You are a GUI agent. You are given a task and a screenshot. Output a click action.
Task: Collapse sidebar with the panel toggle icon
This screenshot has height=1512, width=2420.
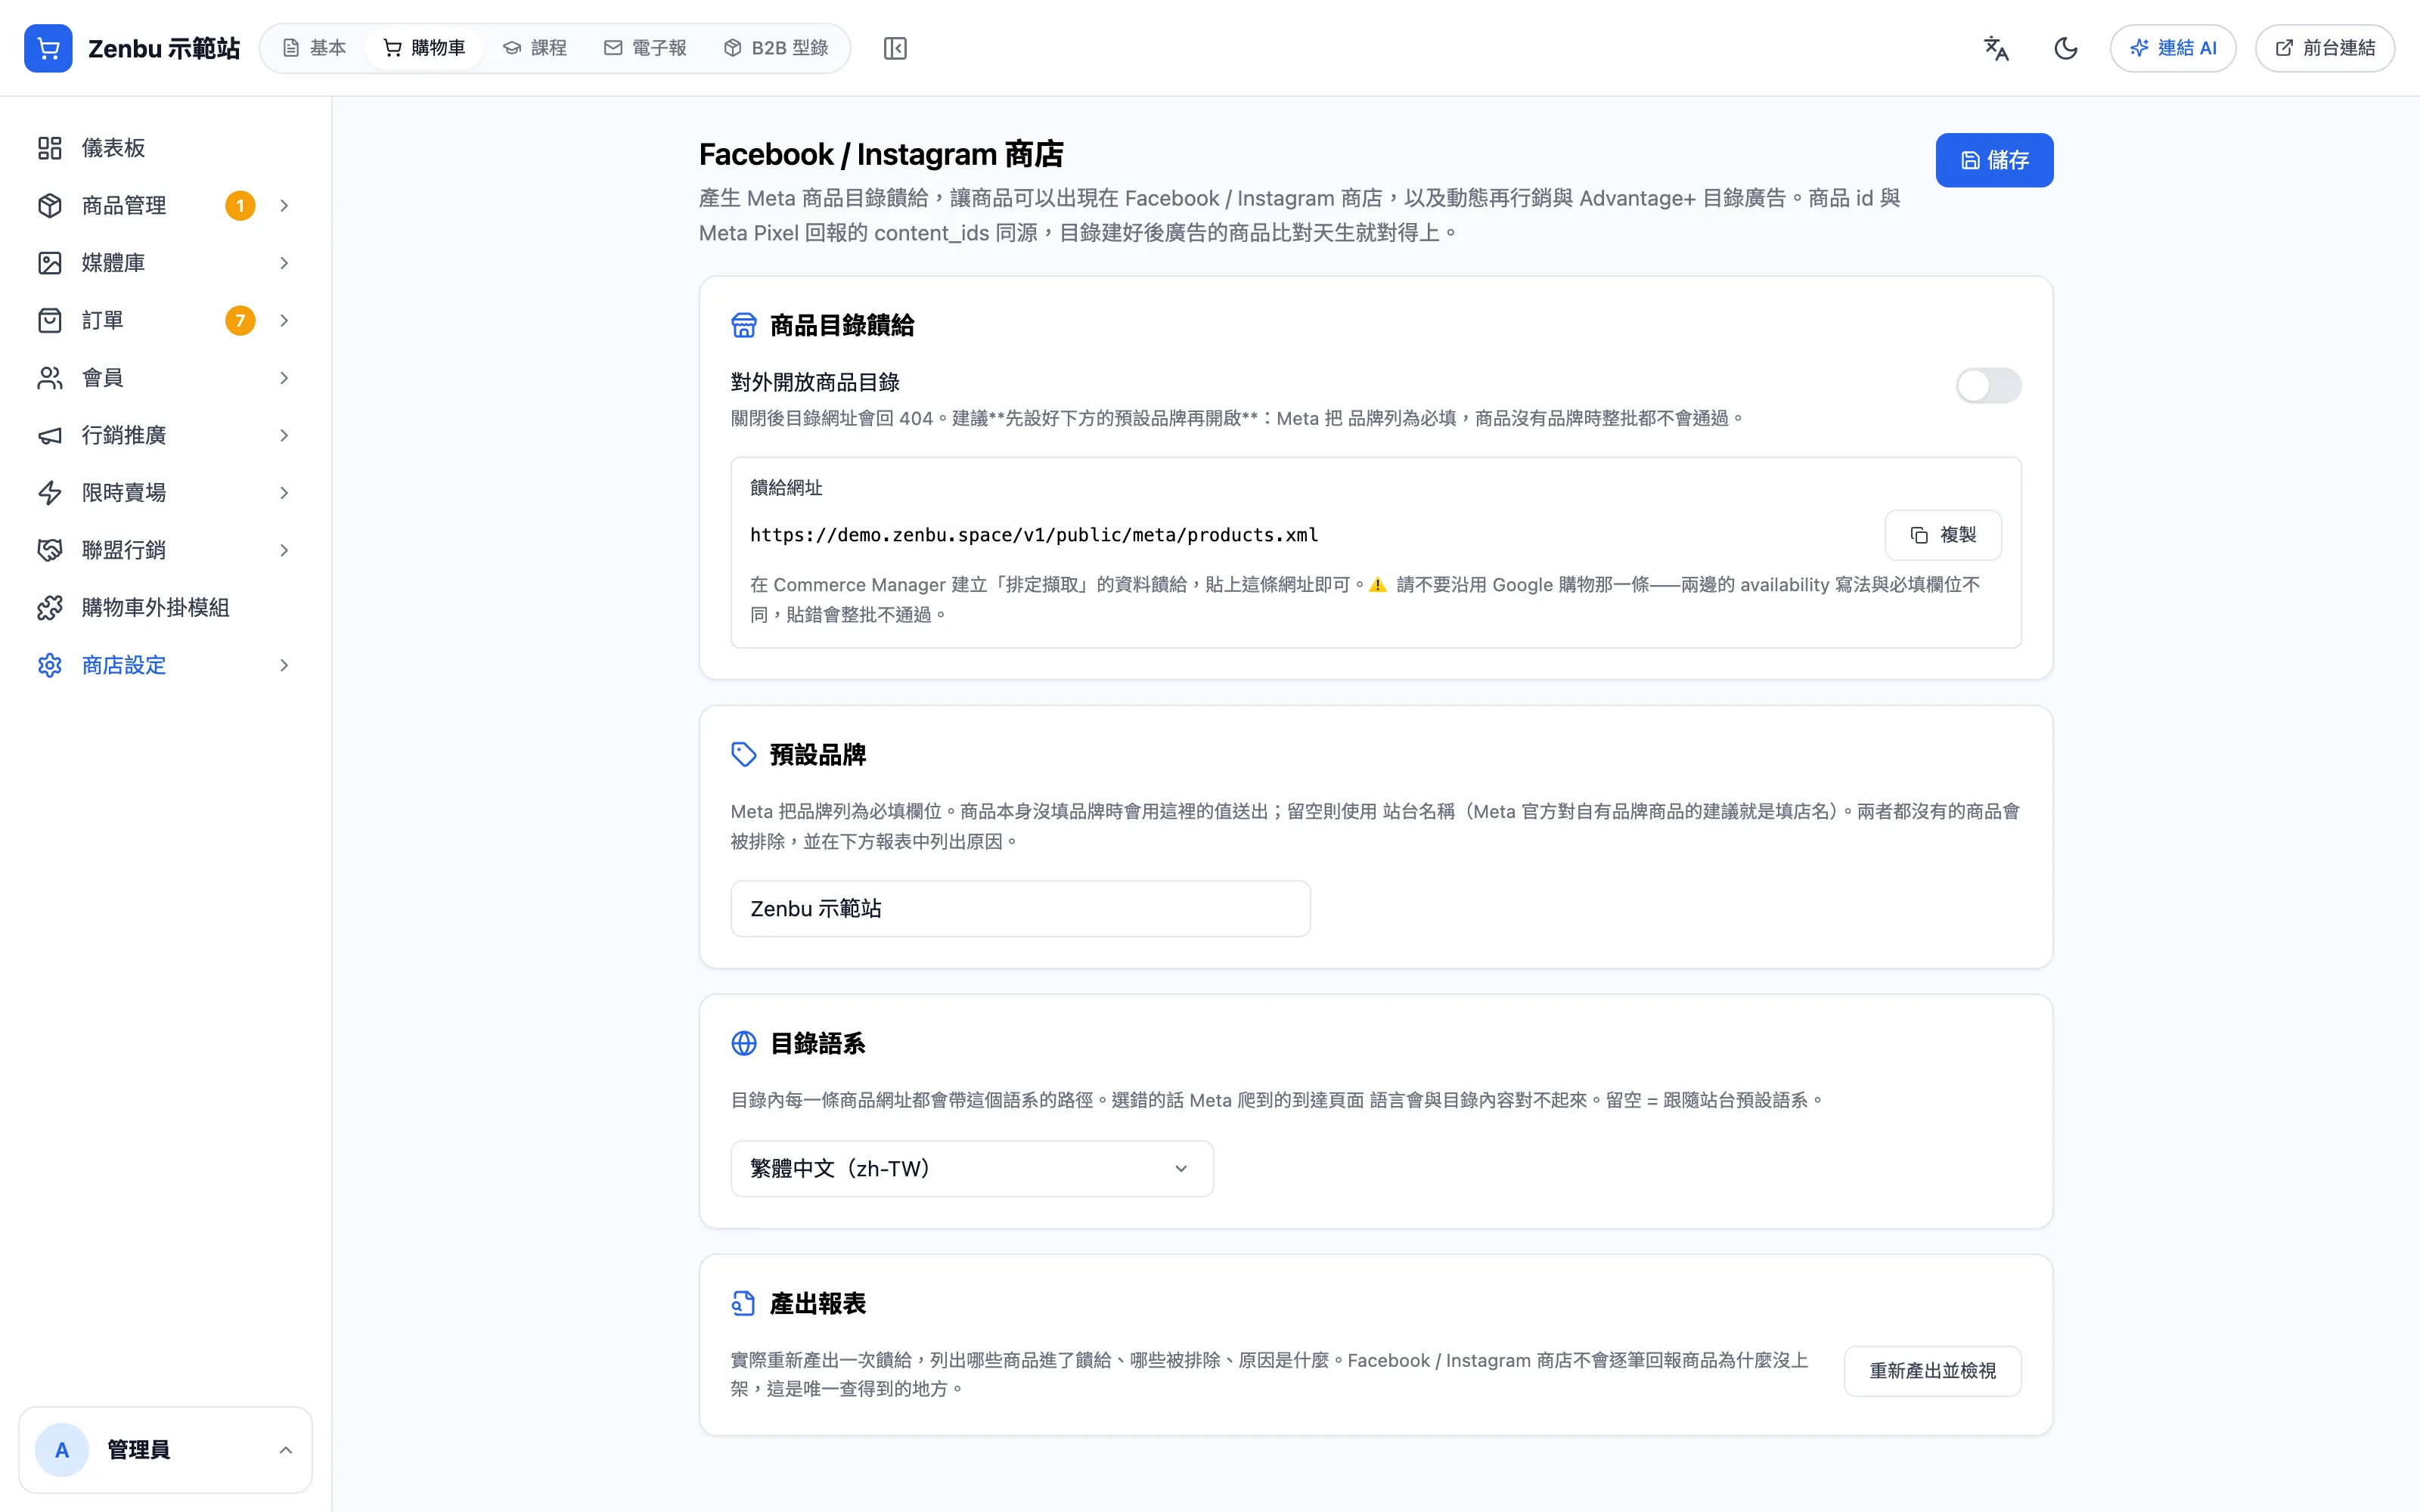(x=895, y=48)
